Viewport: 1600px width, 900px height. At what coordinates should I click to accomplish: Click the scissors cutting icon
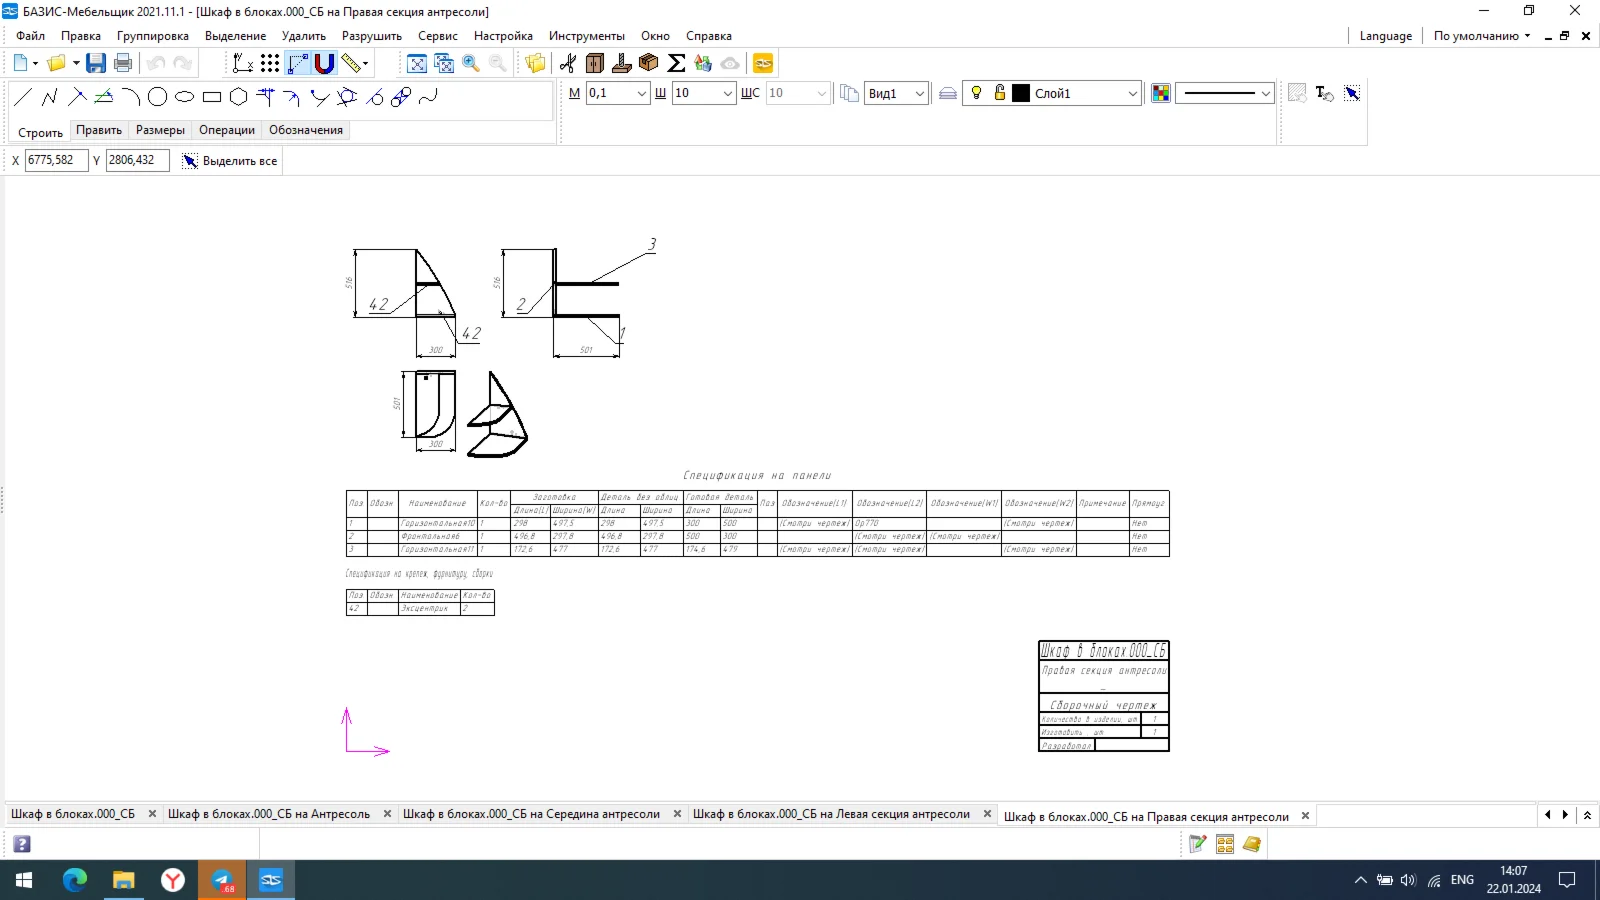pos(568,63)
